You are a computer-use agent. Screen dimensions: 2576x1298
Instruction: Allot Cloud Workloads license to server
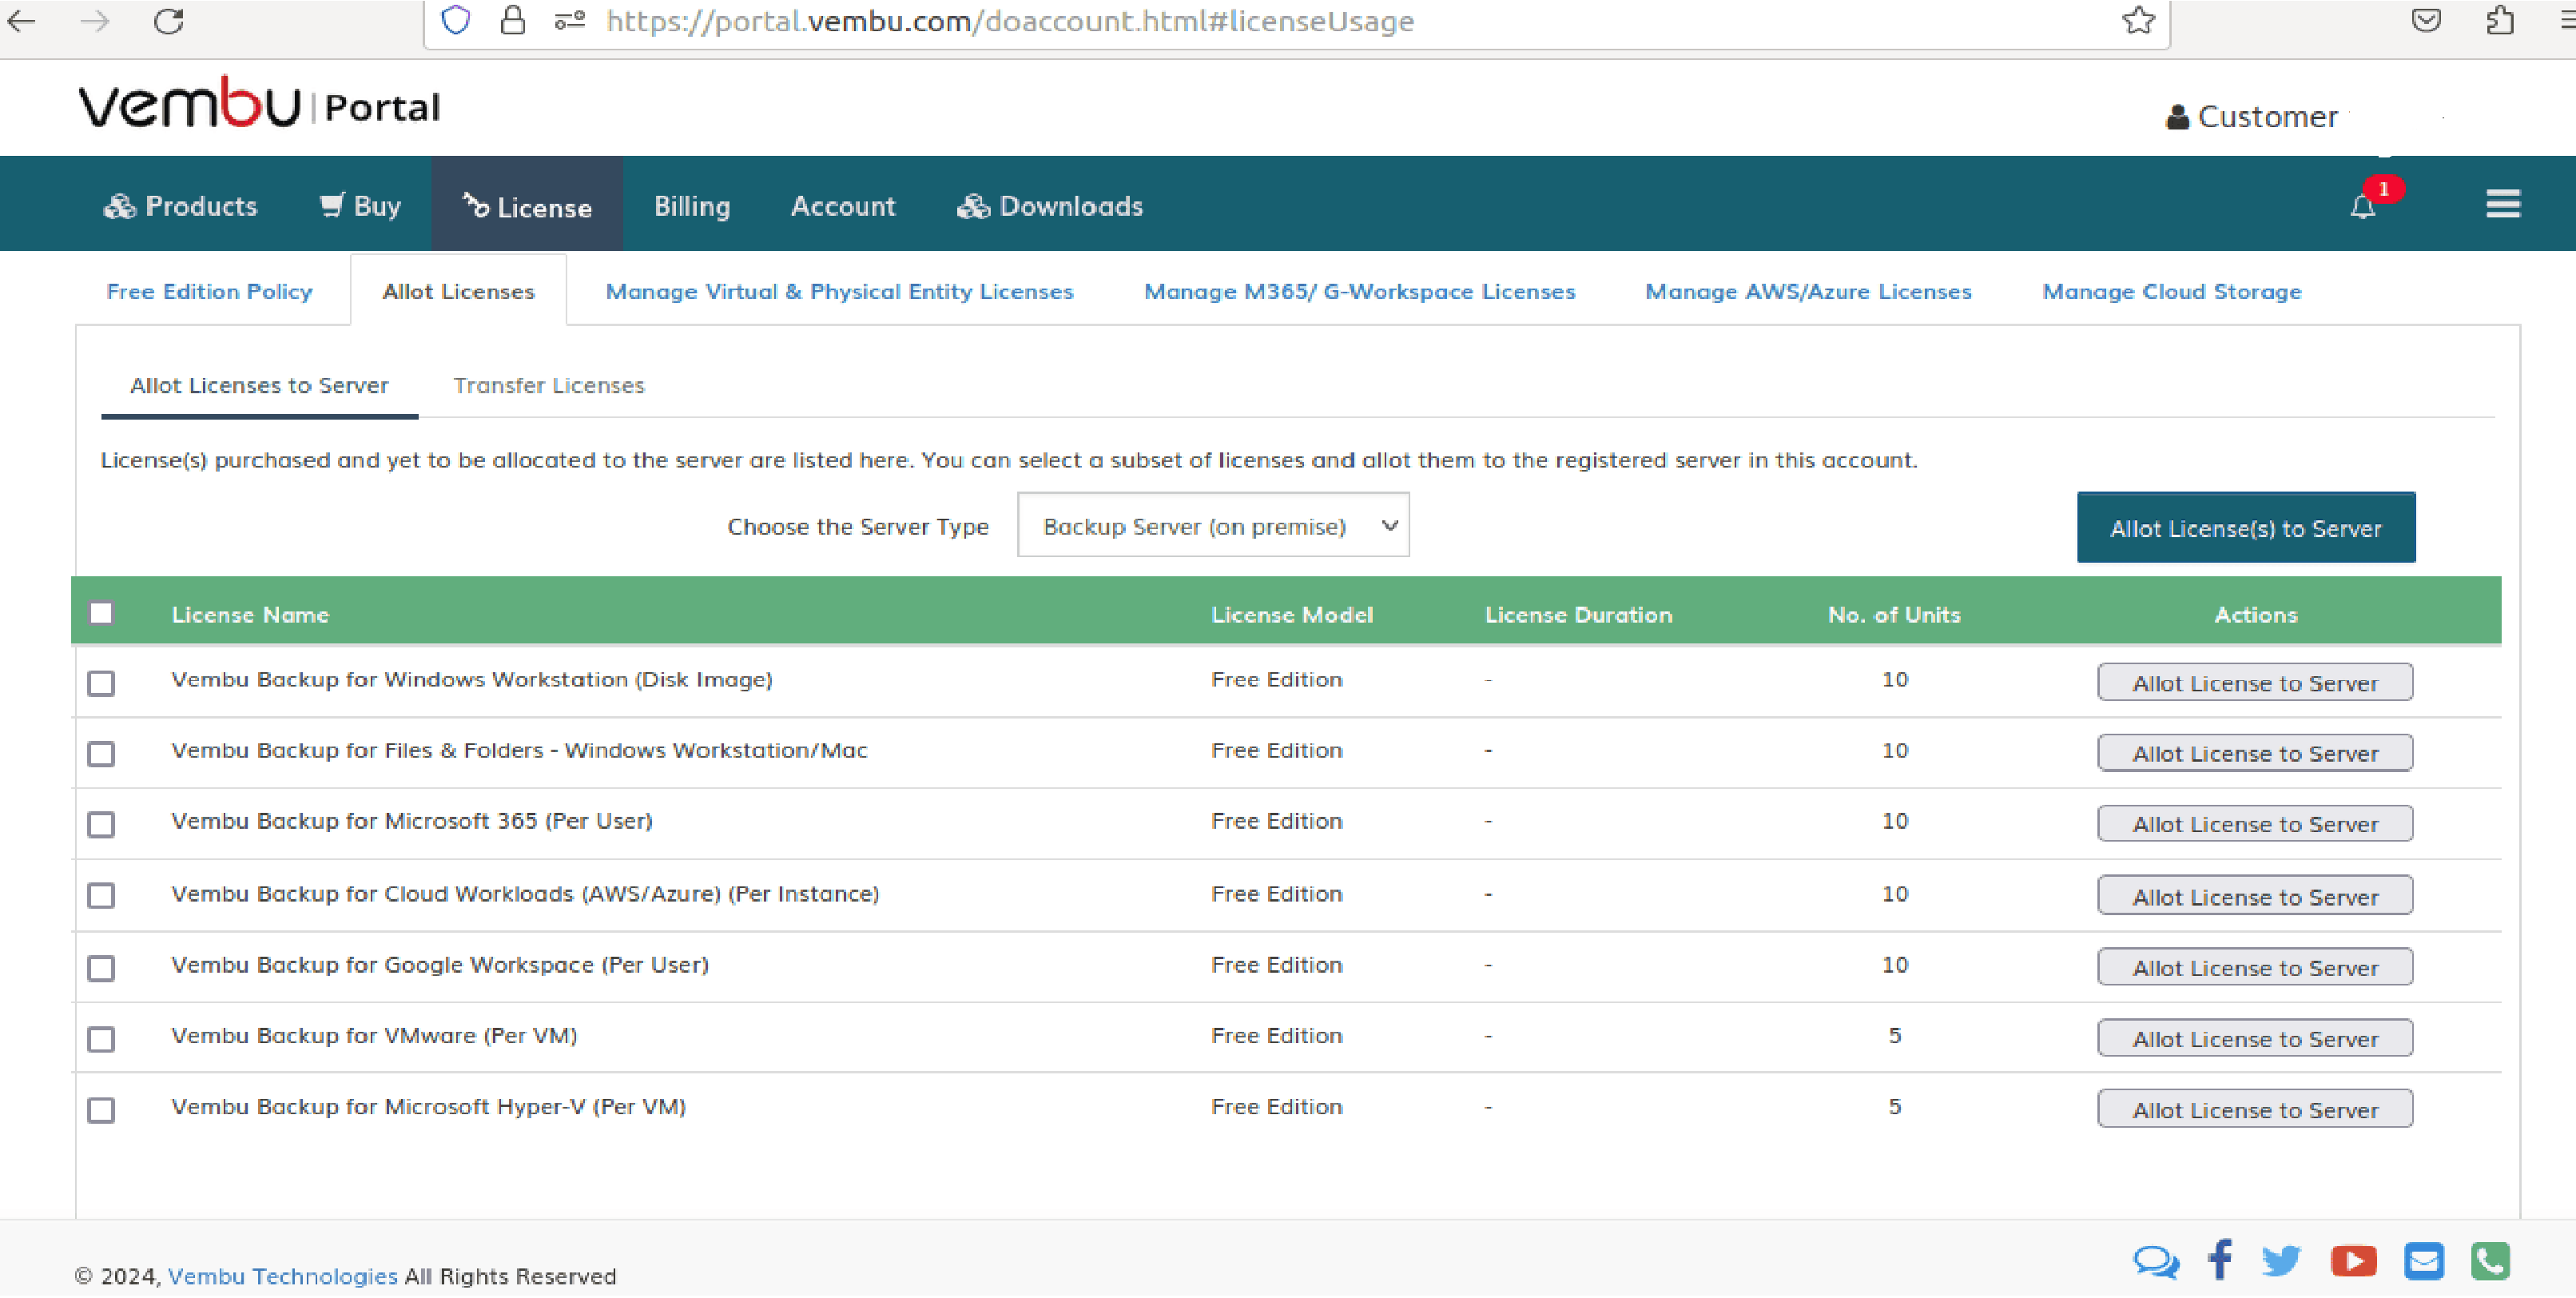[x=2255, y=896]
